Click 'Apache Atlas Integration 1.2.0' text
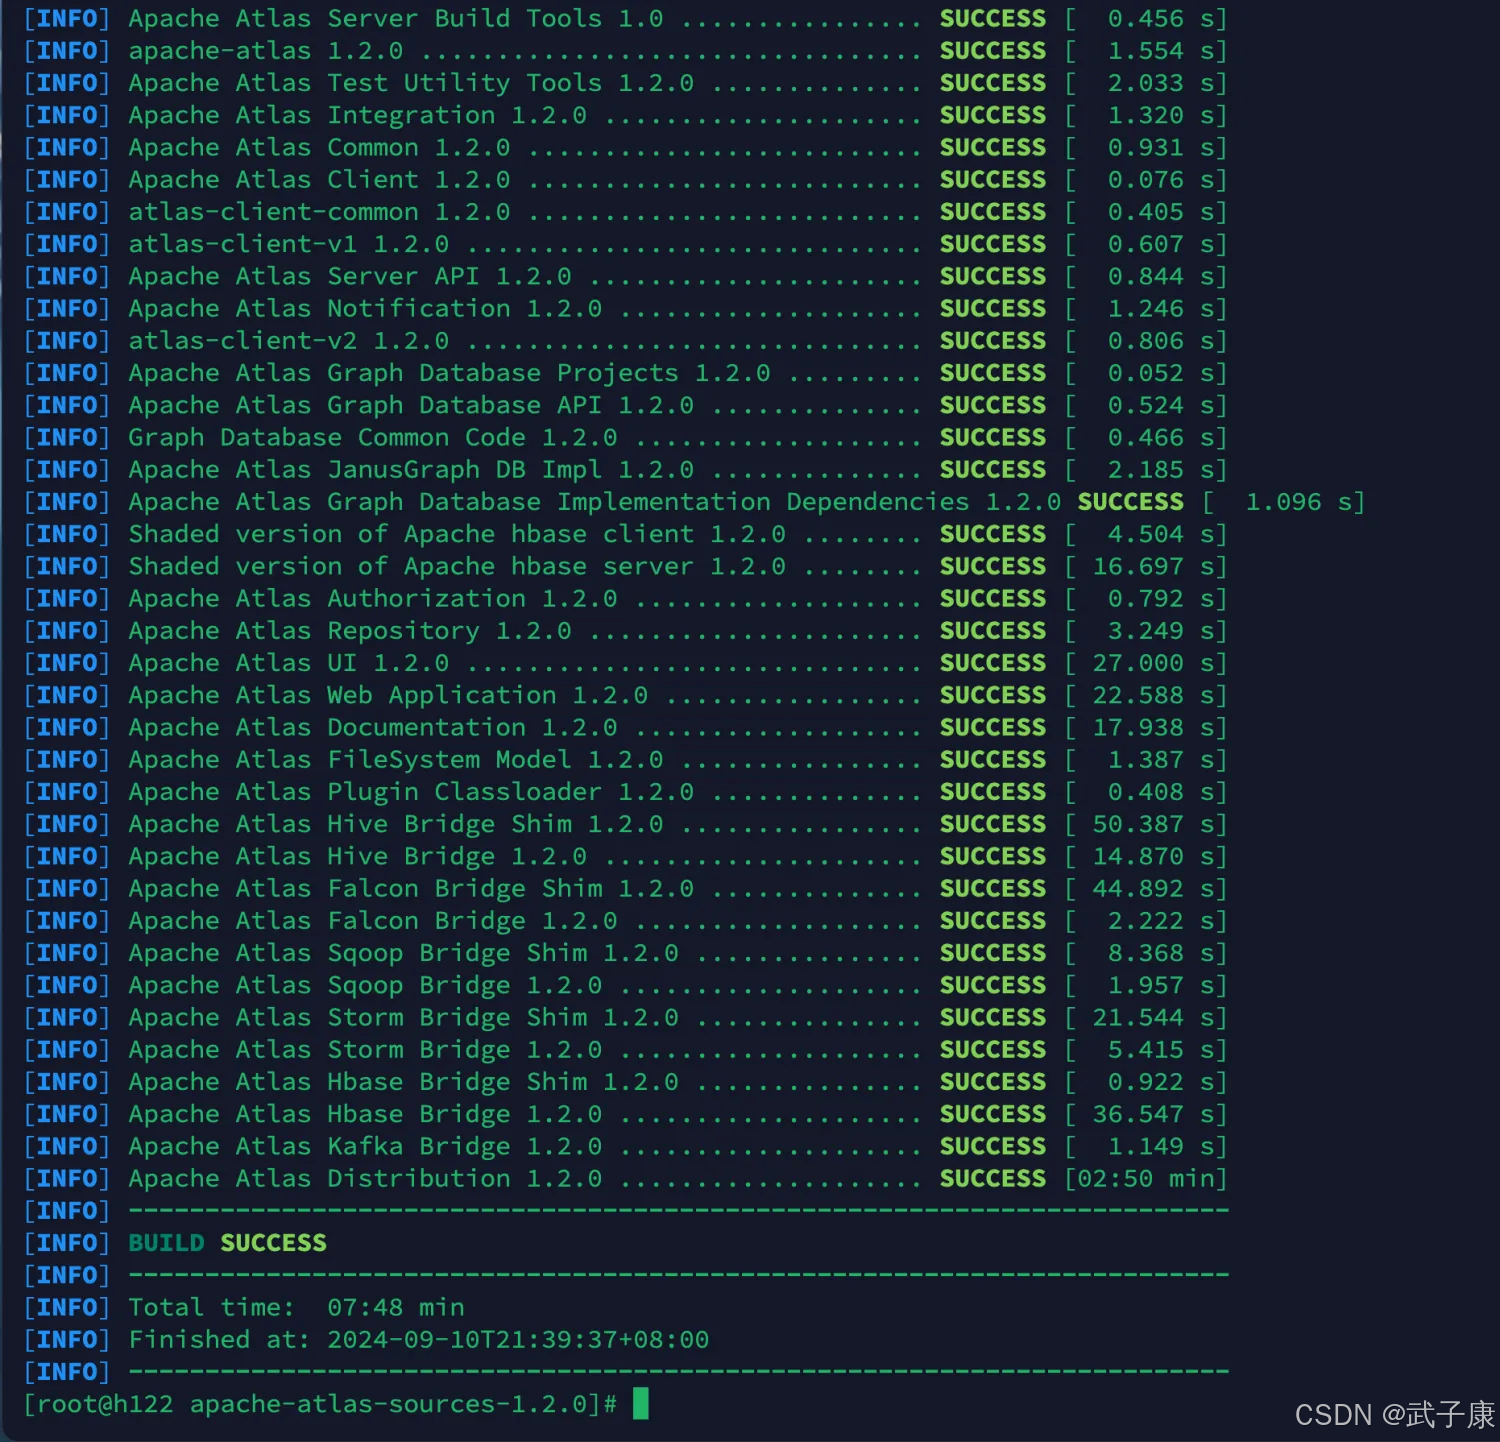 click(357, 116)
